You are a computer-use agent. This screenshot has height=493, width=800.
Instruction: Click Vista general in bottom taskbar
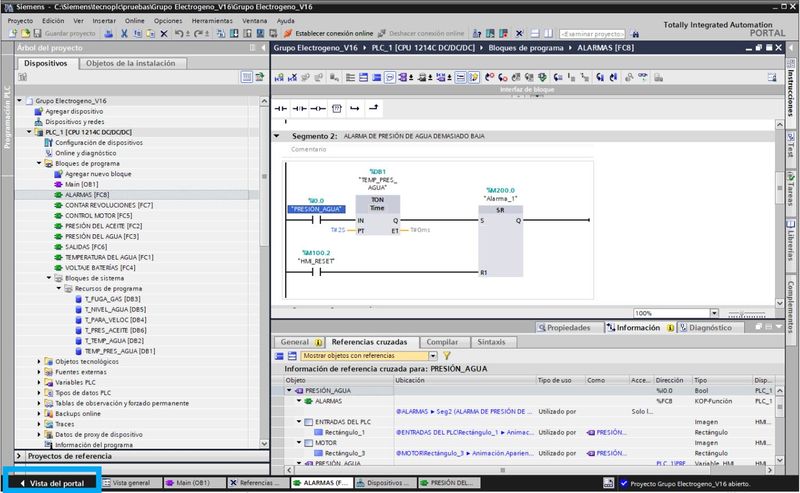coord(131,483)
